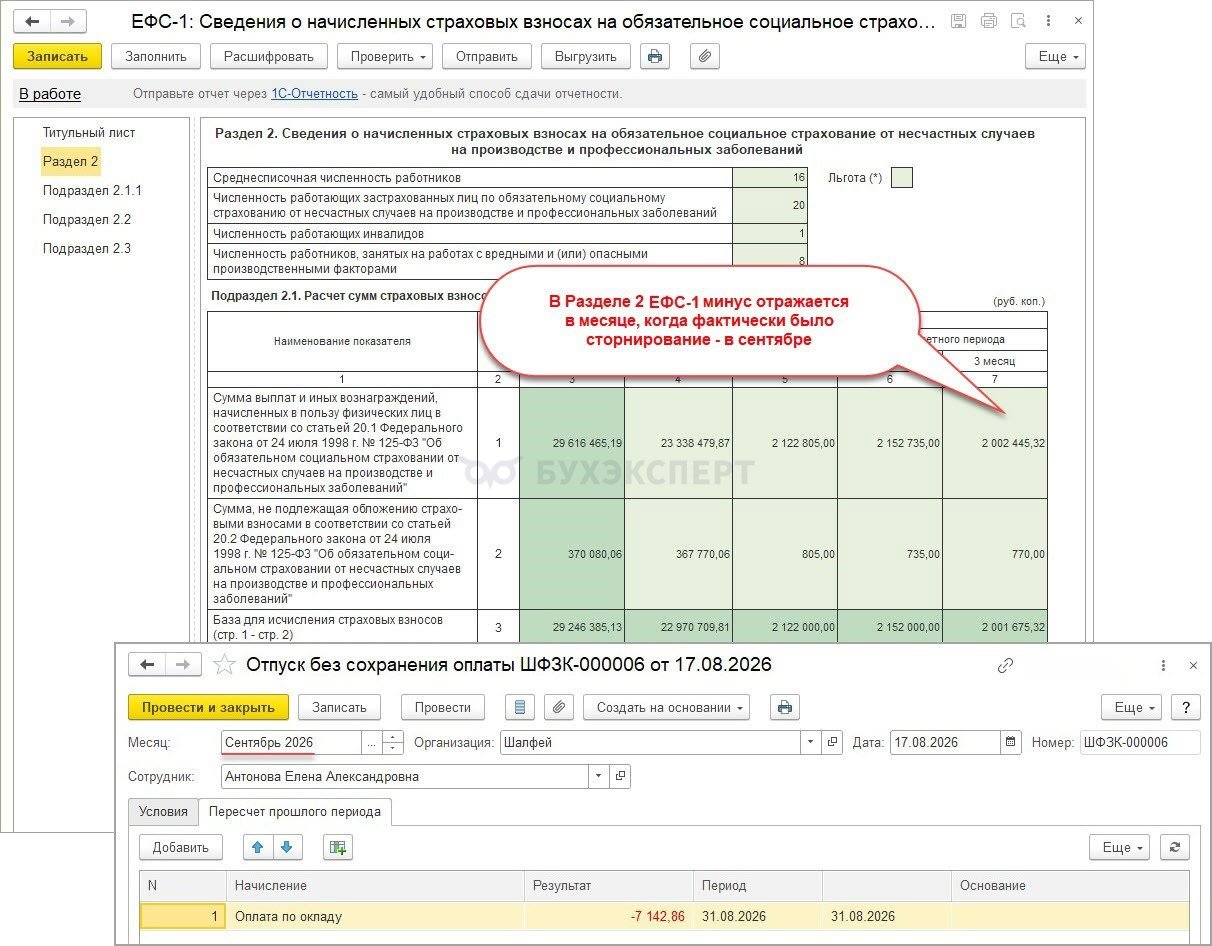Click the paperclip attachment icon in ЕФС-1 toolbar
This screenshot has width=1212, height=946.
pos(705,57)
